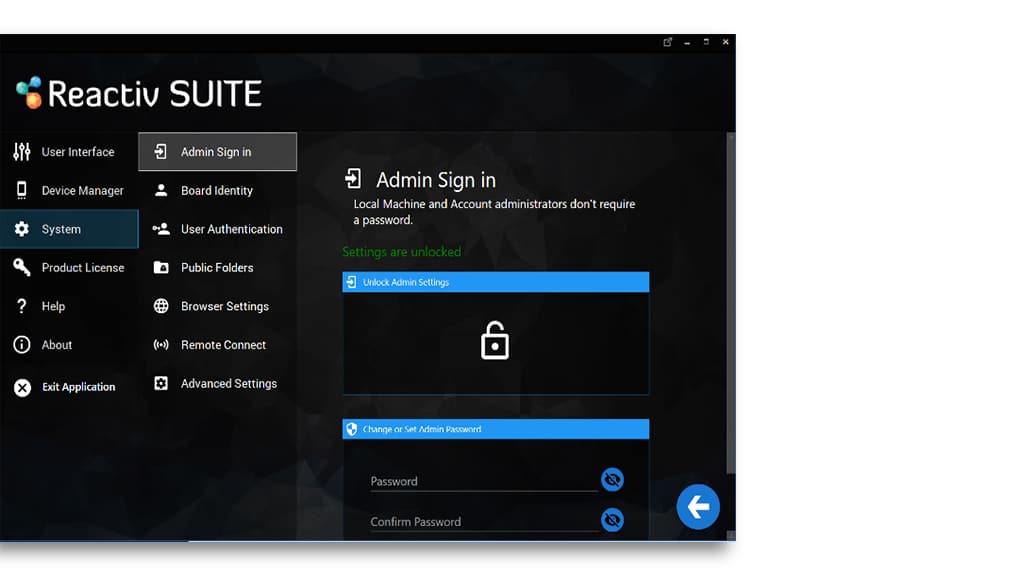1024x576 pixels.
Task: Minimize the Reactiv SUITE window
Action: (x=687, y=42)
